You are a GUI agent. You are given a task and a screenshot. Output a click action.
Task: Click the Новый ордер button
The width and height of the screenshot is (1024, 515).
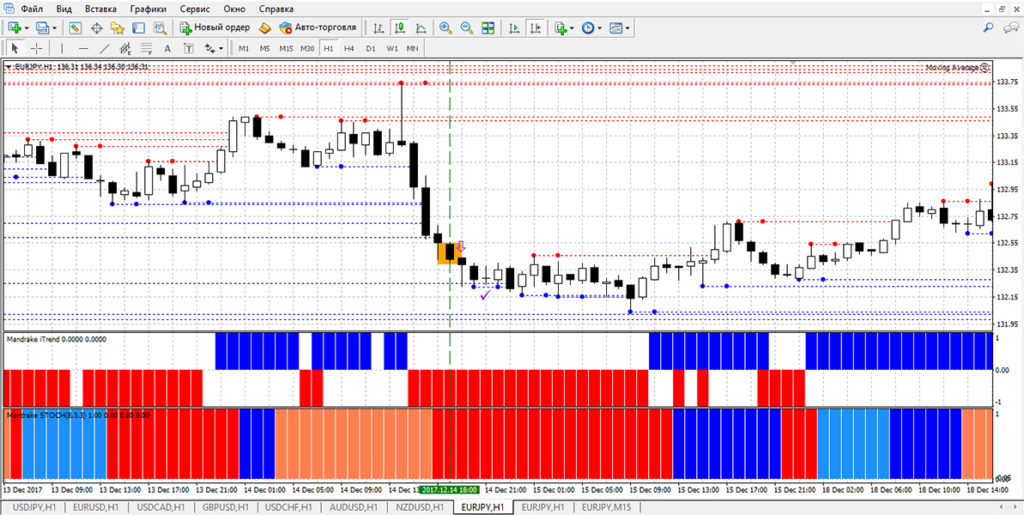click(x=214, y=28)
